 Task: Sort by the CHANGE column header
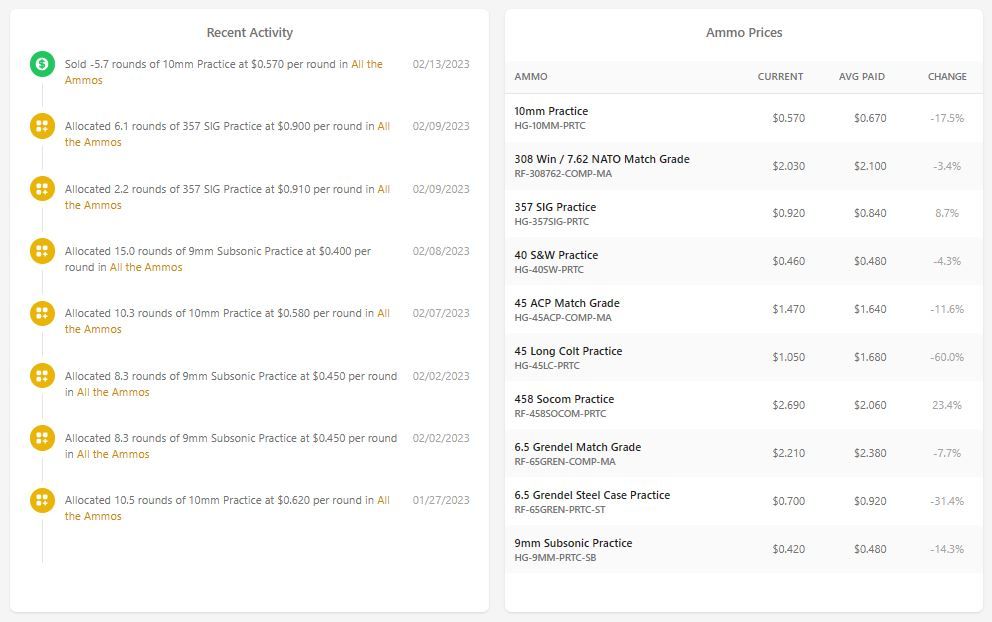coord(947,77)
